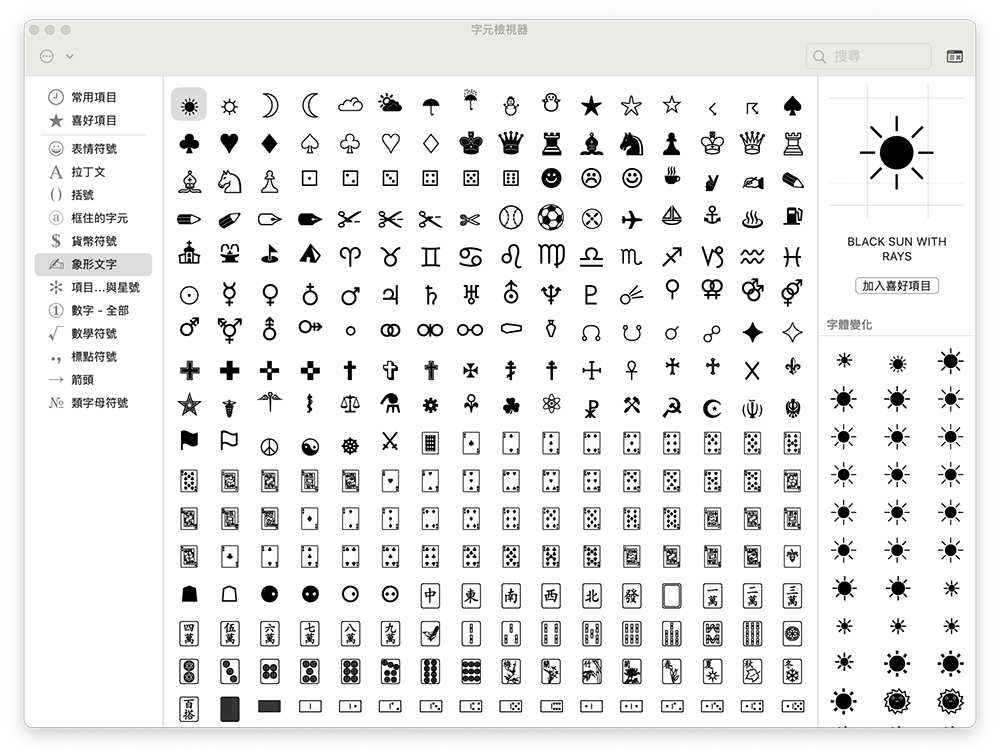
Task: Choose the hot springs symbol
Action: point(752,219)
